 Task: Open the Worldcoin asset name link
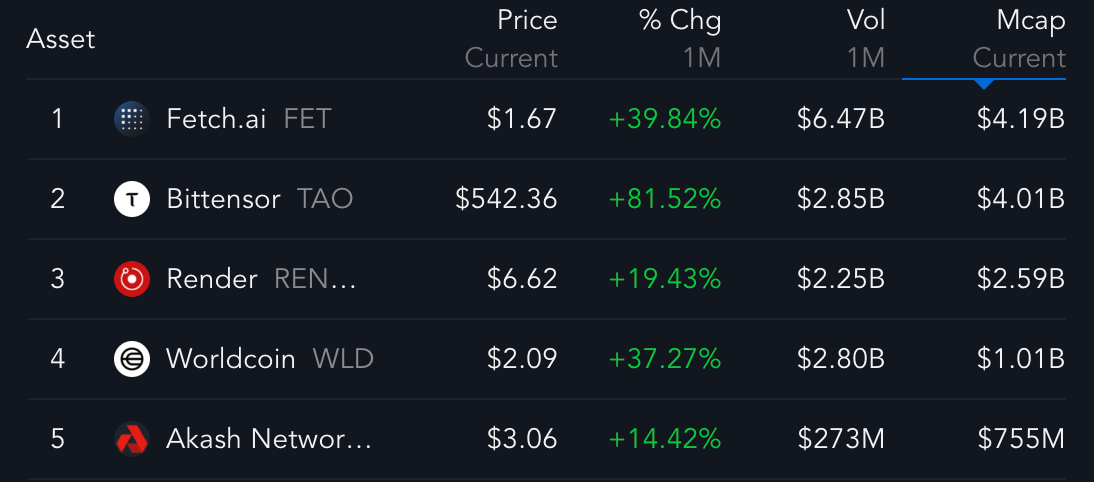(x=231, y=360)
